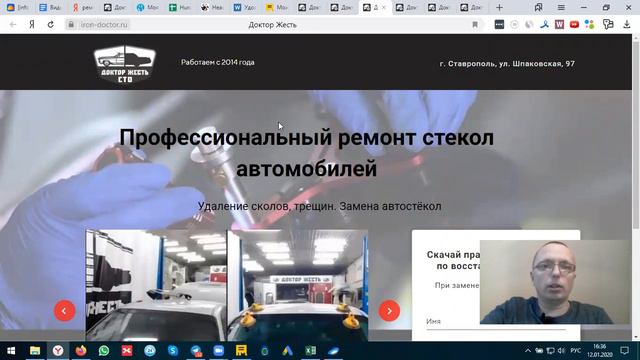This screenshot has width=640, height=360.
Task: Launch Firefox from the taskbar
Action: tap(81, 351)
